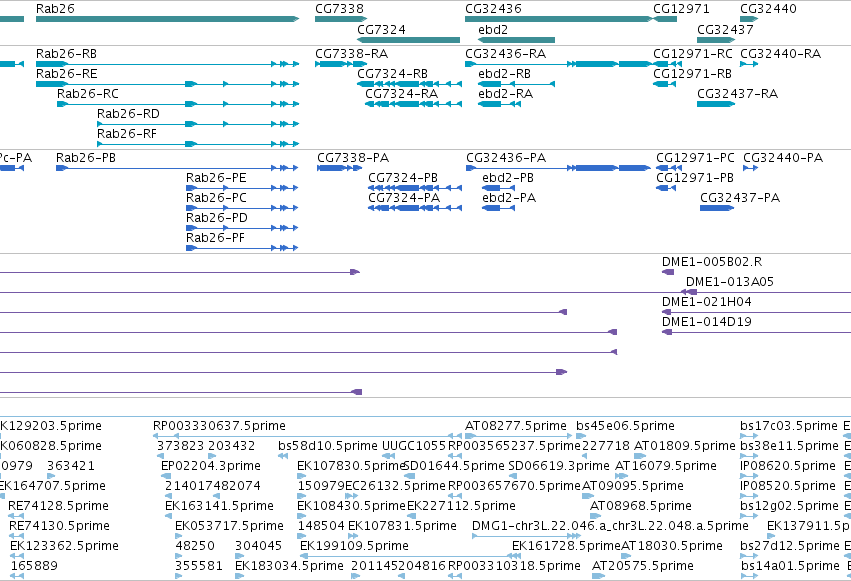Select transcript CG7338-RA
851x581 pixels.
(x=352, y=54)
